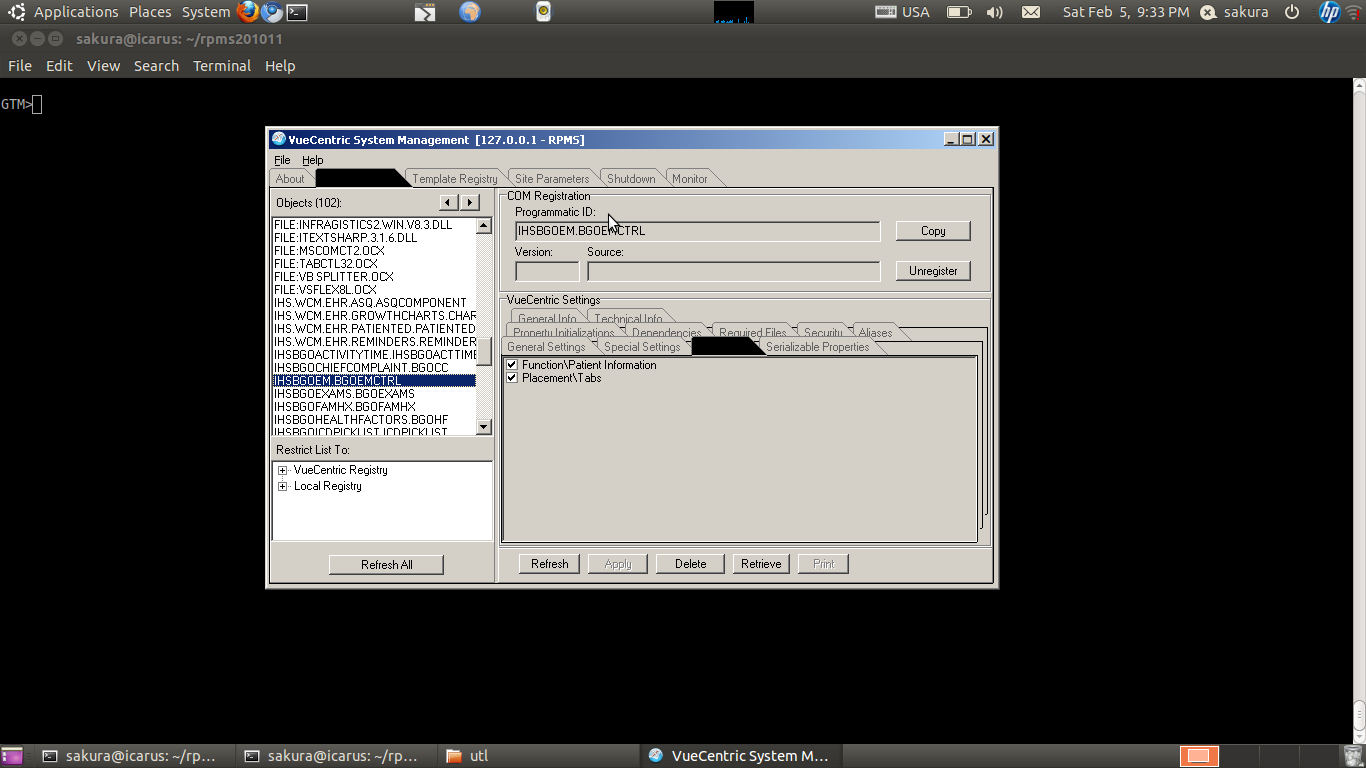Open the Terminal menu in terminal window
1366x768 pixels.
[x=222, y=66]
